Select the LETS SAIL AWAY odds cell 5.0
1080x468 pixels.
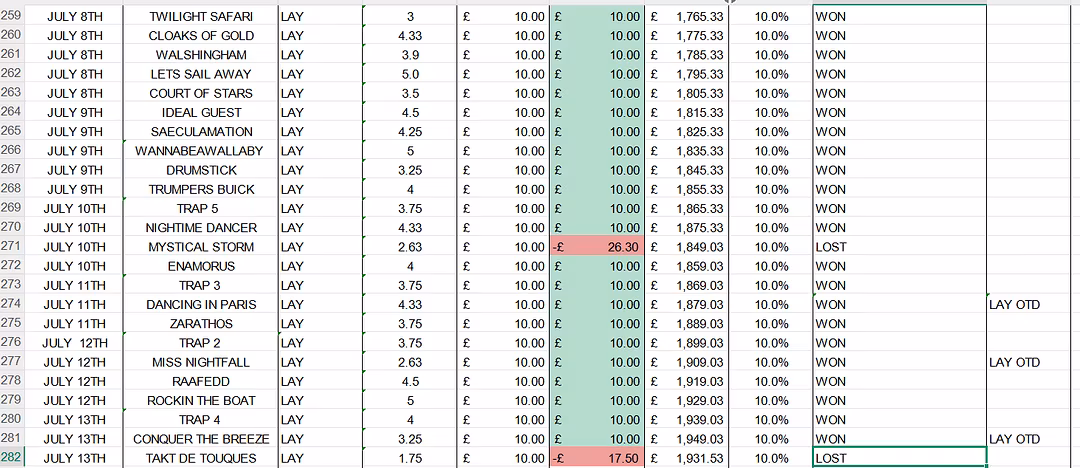pos(410,74)
